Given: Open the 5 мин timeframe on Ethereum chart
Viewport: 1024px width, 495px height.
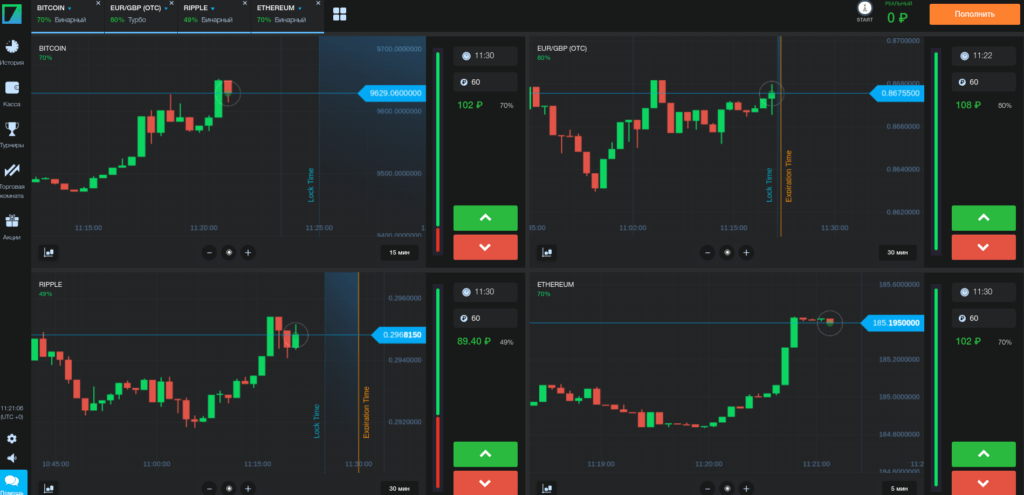Looking at the screenshot, I should [897, 488].
